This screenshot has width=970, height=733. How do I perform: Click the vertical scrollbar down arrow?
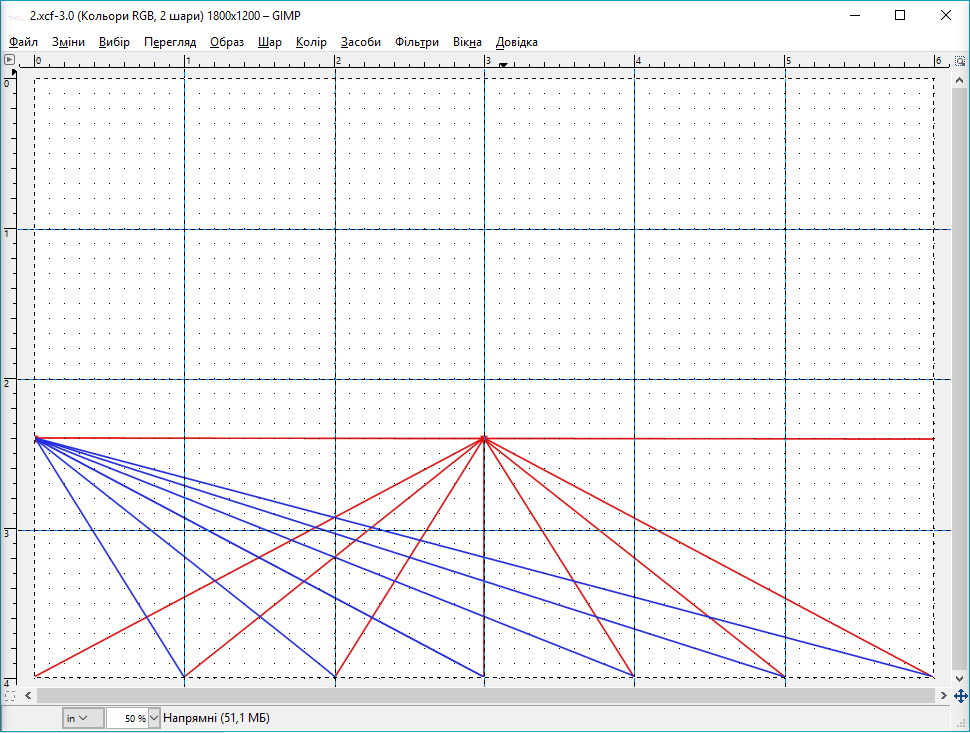959,679
